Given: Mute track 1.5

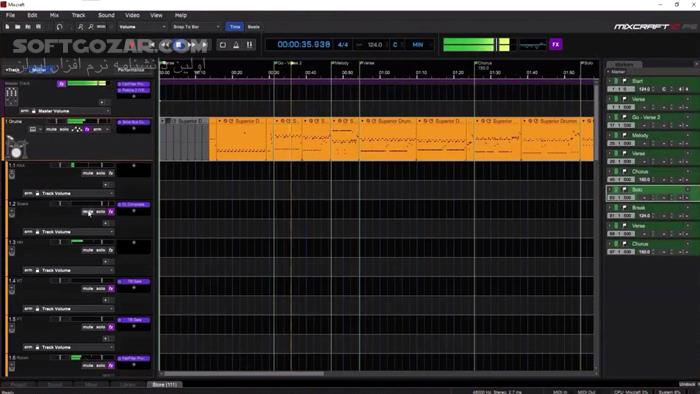Looking at the screenshot, I should (x=88, y=327).
